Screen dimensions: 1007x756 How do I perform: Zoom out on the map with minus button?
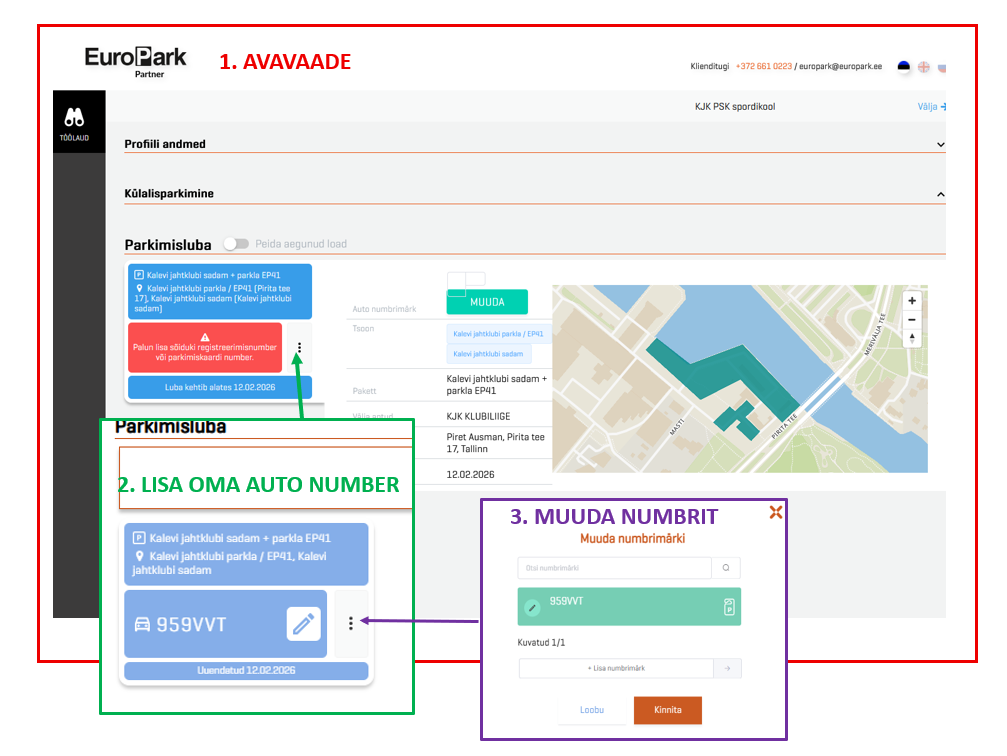tap(911, 320)
